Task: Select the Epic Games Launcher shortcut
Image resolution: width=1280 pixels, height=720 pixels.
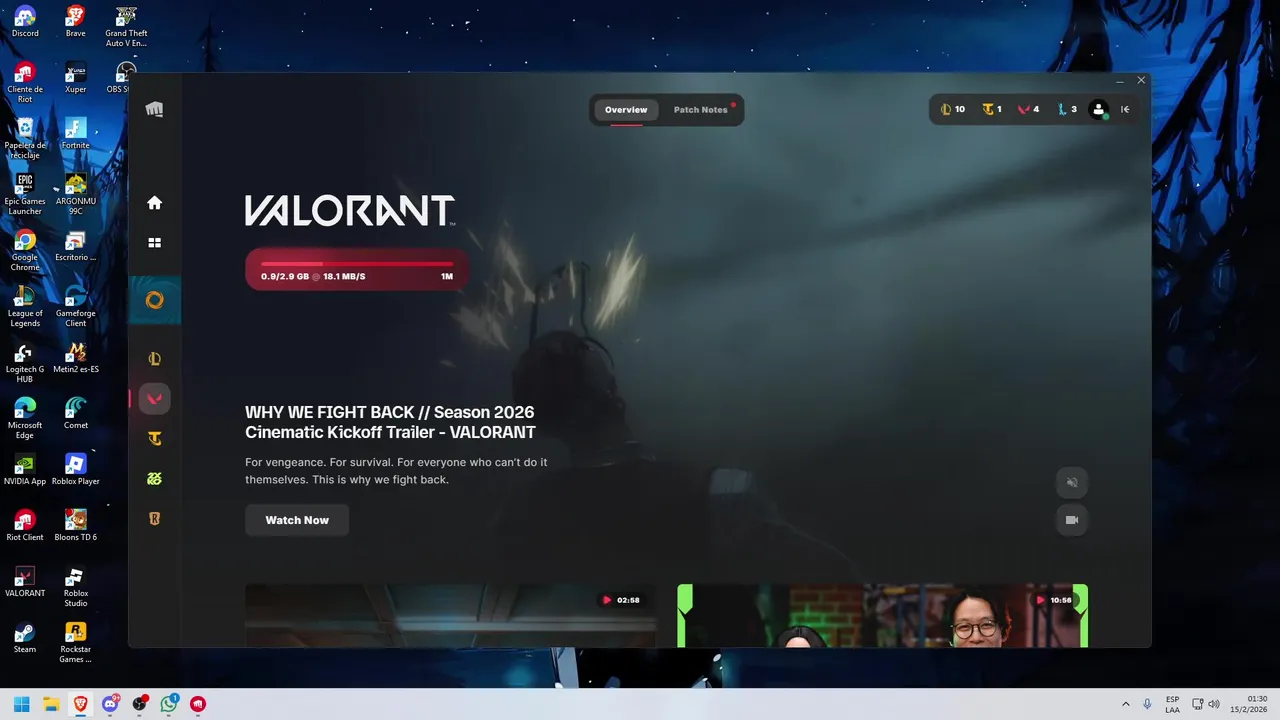Action: click(x=25, y=194)
